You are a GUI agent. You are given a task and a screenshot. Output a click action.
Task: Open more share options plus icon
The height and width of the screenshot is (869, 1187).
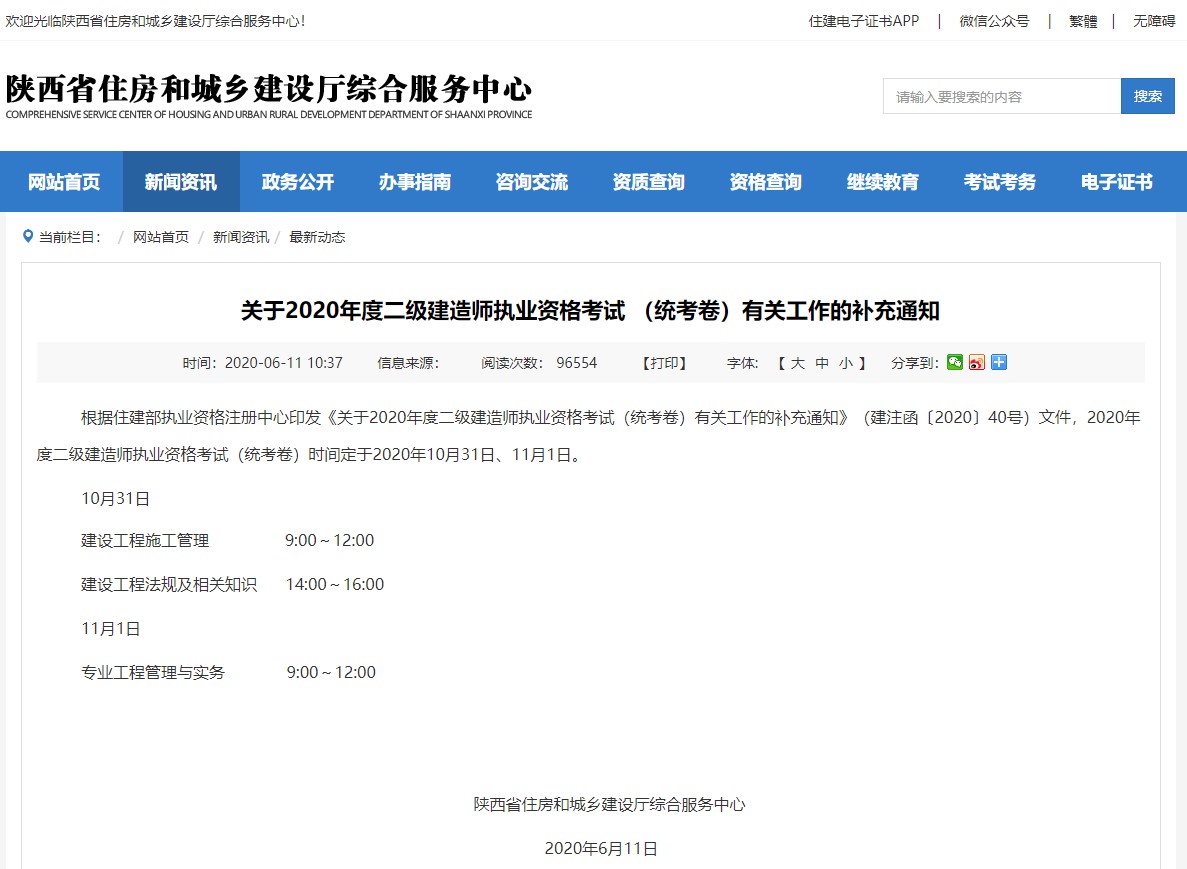click(999, 362)
